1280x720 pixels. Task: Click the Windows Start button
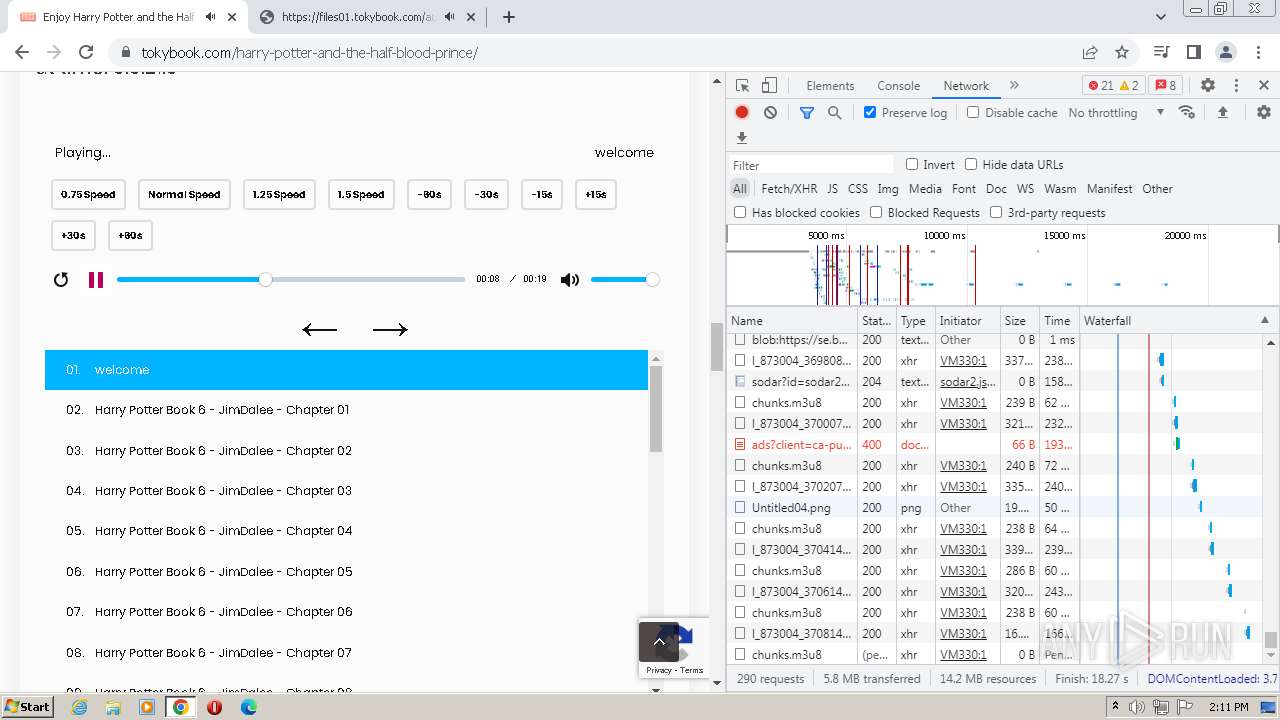pyautogui.click(x=28, y=707)
